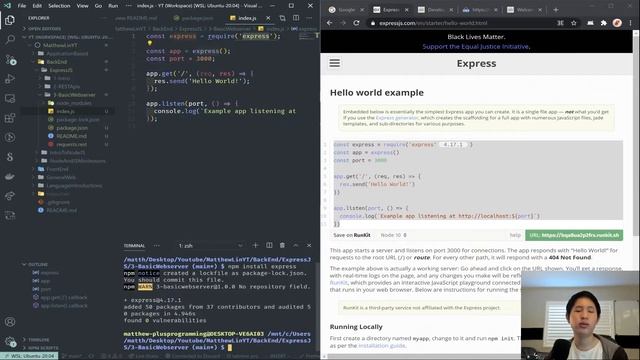Image resolution: width=640 pixels, height=360 pixels.
Task: Open the Live Share view in activity bar
Action: pos(10,196)
